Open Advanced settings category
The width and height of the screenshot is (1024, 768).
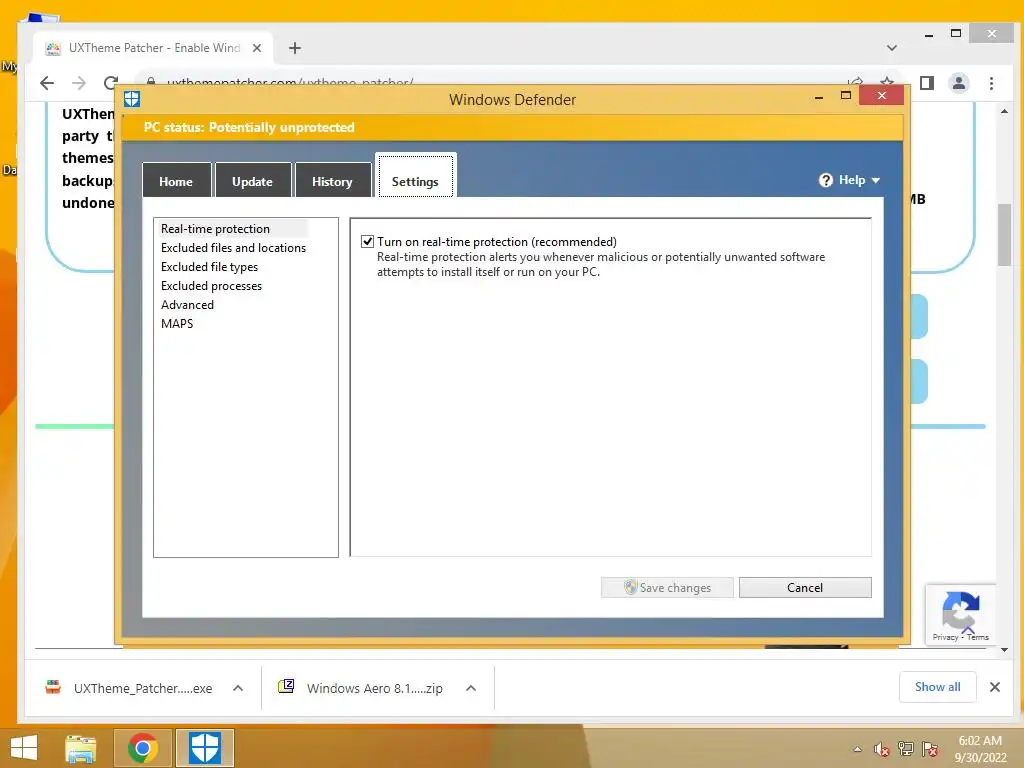coord(187,304)
